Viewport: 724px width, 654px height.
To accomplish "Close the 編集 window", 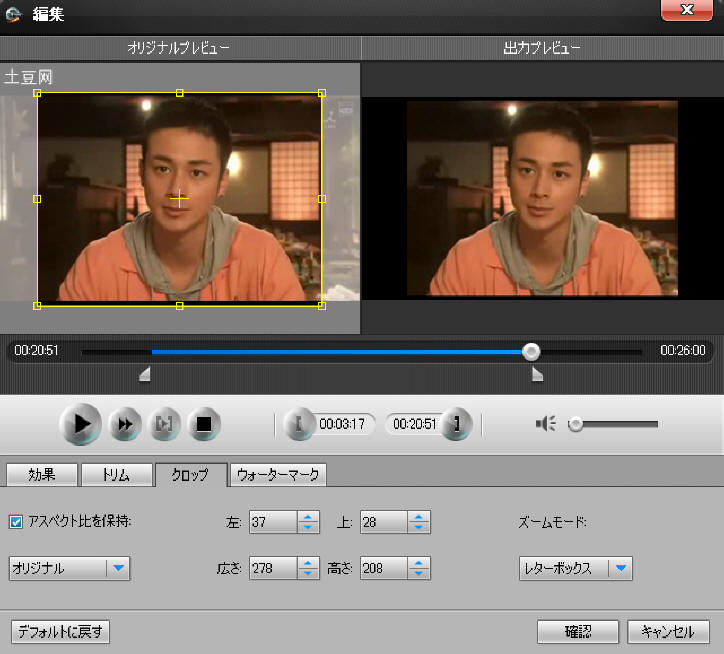I will click(x=687, y=10).
